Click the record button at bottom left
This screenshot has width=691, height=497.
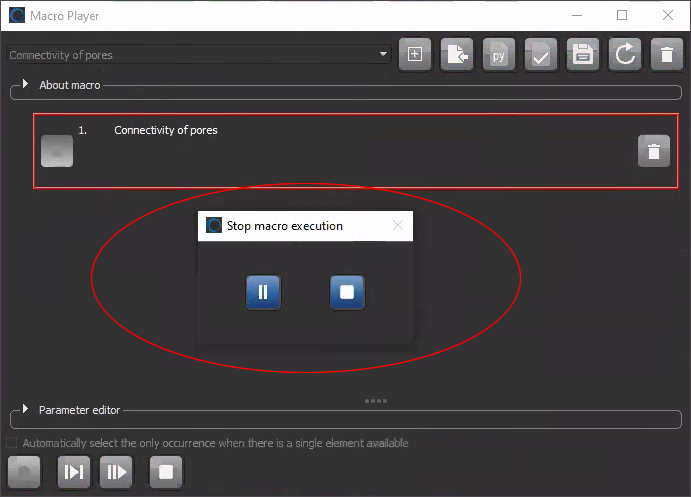pos(24,472)
